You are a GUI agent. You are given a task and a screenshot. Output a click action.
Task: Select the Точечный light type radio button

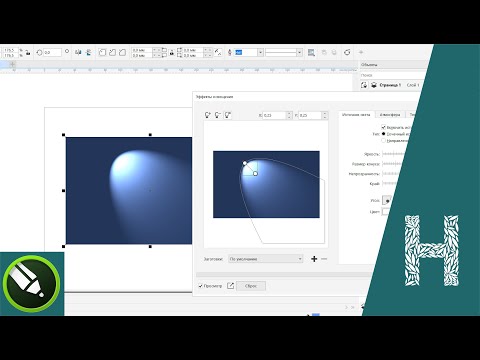pyautogui.click(x=383, y=134)
